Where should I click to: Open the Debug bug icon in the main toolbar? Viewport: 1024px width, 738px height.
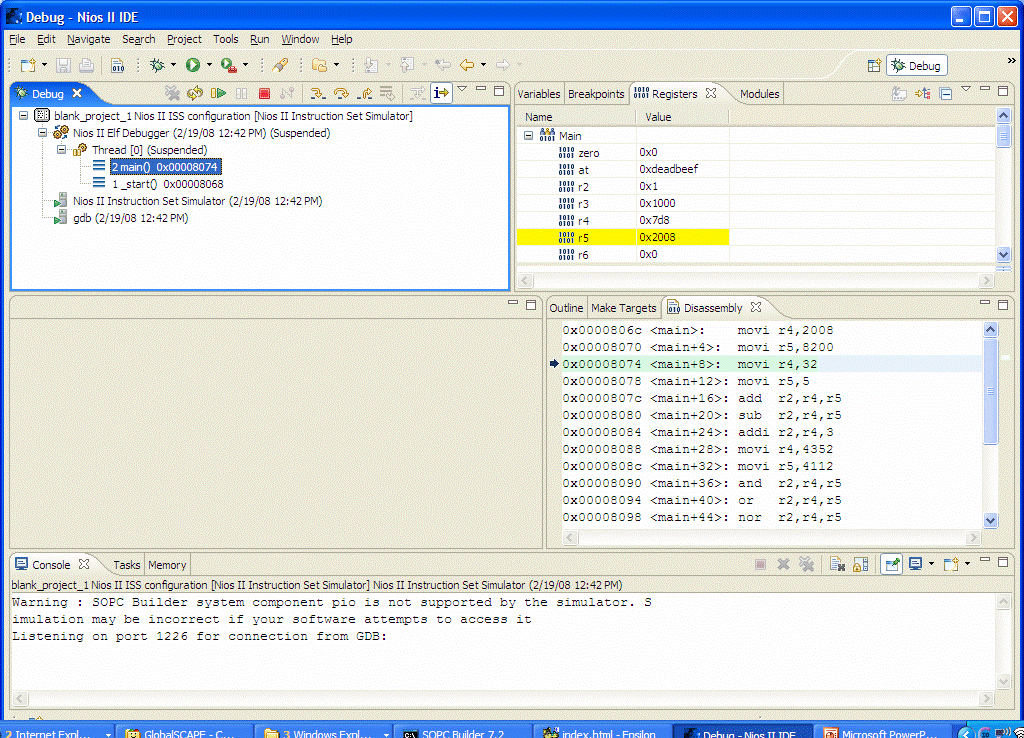[x=157, y=65]
